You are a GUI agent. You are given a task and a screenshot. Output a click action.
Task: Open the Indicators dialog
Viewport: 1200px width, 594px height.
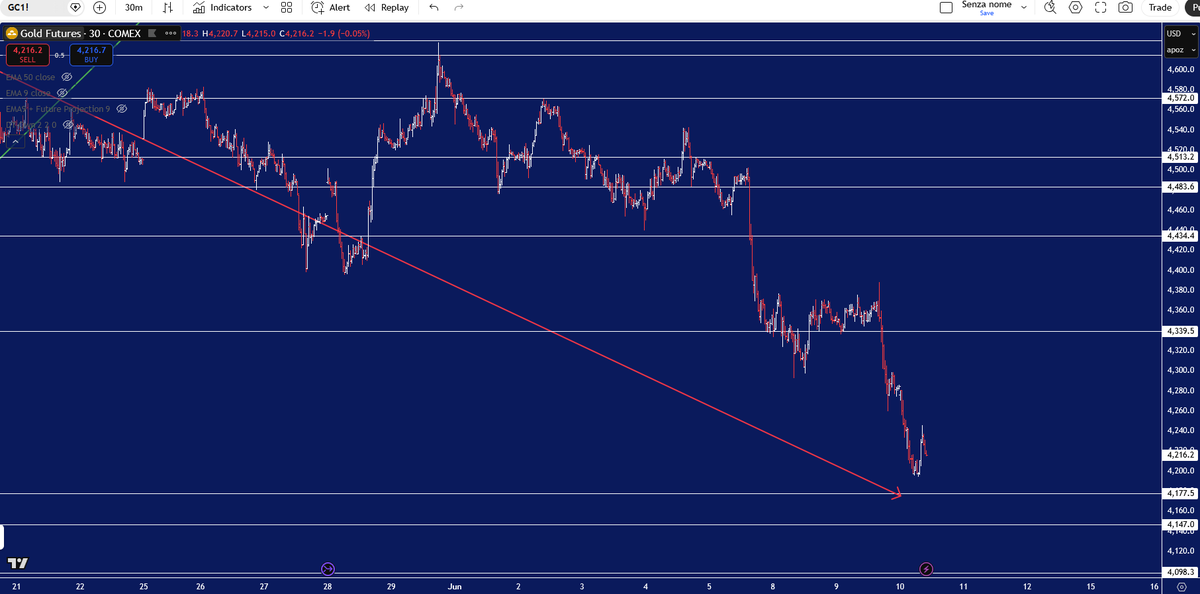[x=222, y=7]
